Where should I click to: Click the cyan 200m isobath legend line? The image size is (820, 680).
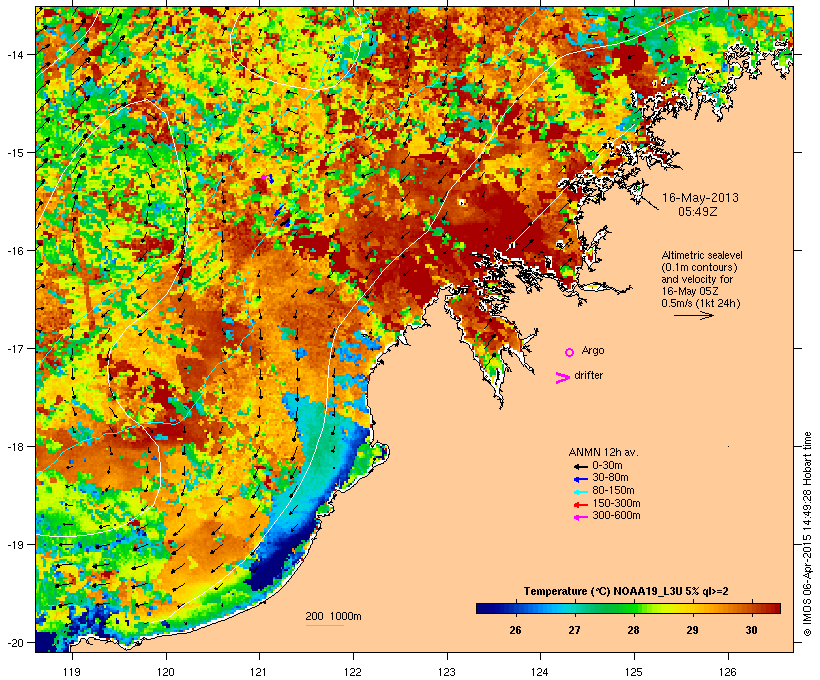(324, 626)
